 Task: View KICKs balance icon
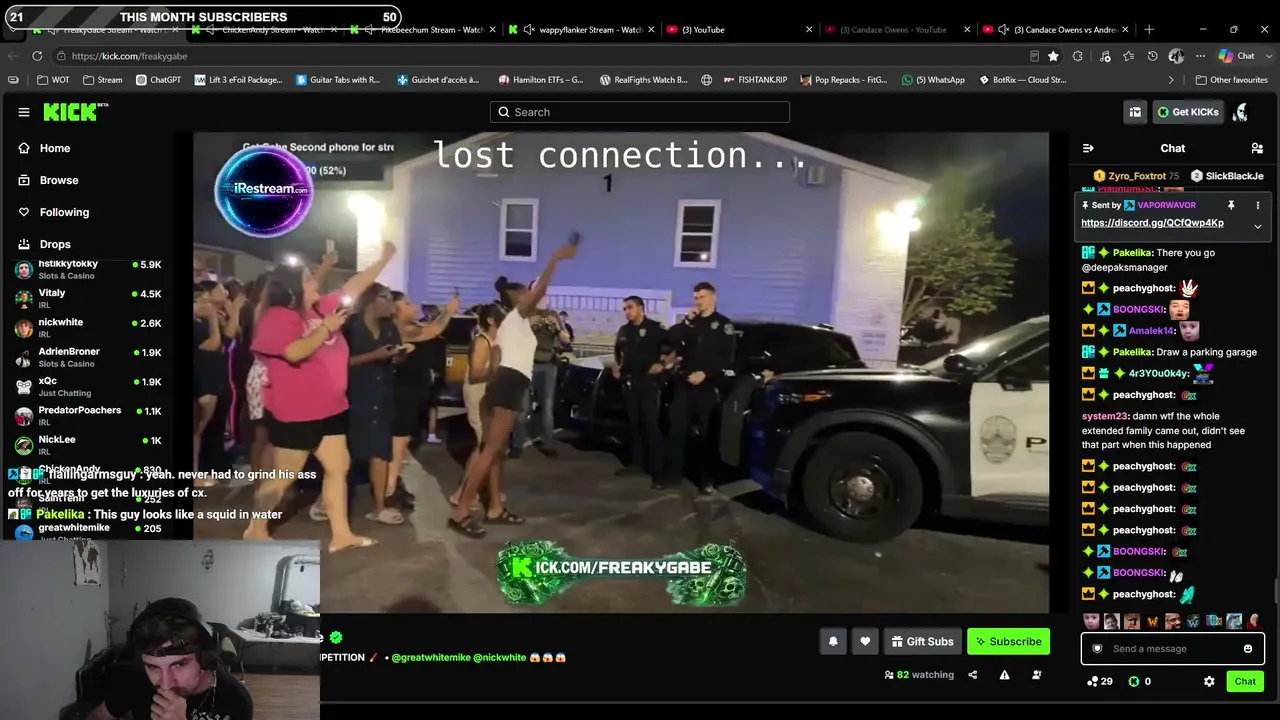(1134, 682)
